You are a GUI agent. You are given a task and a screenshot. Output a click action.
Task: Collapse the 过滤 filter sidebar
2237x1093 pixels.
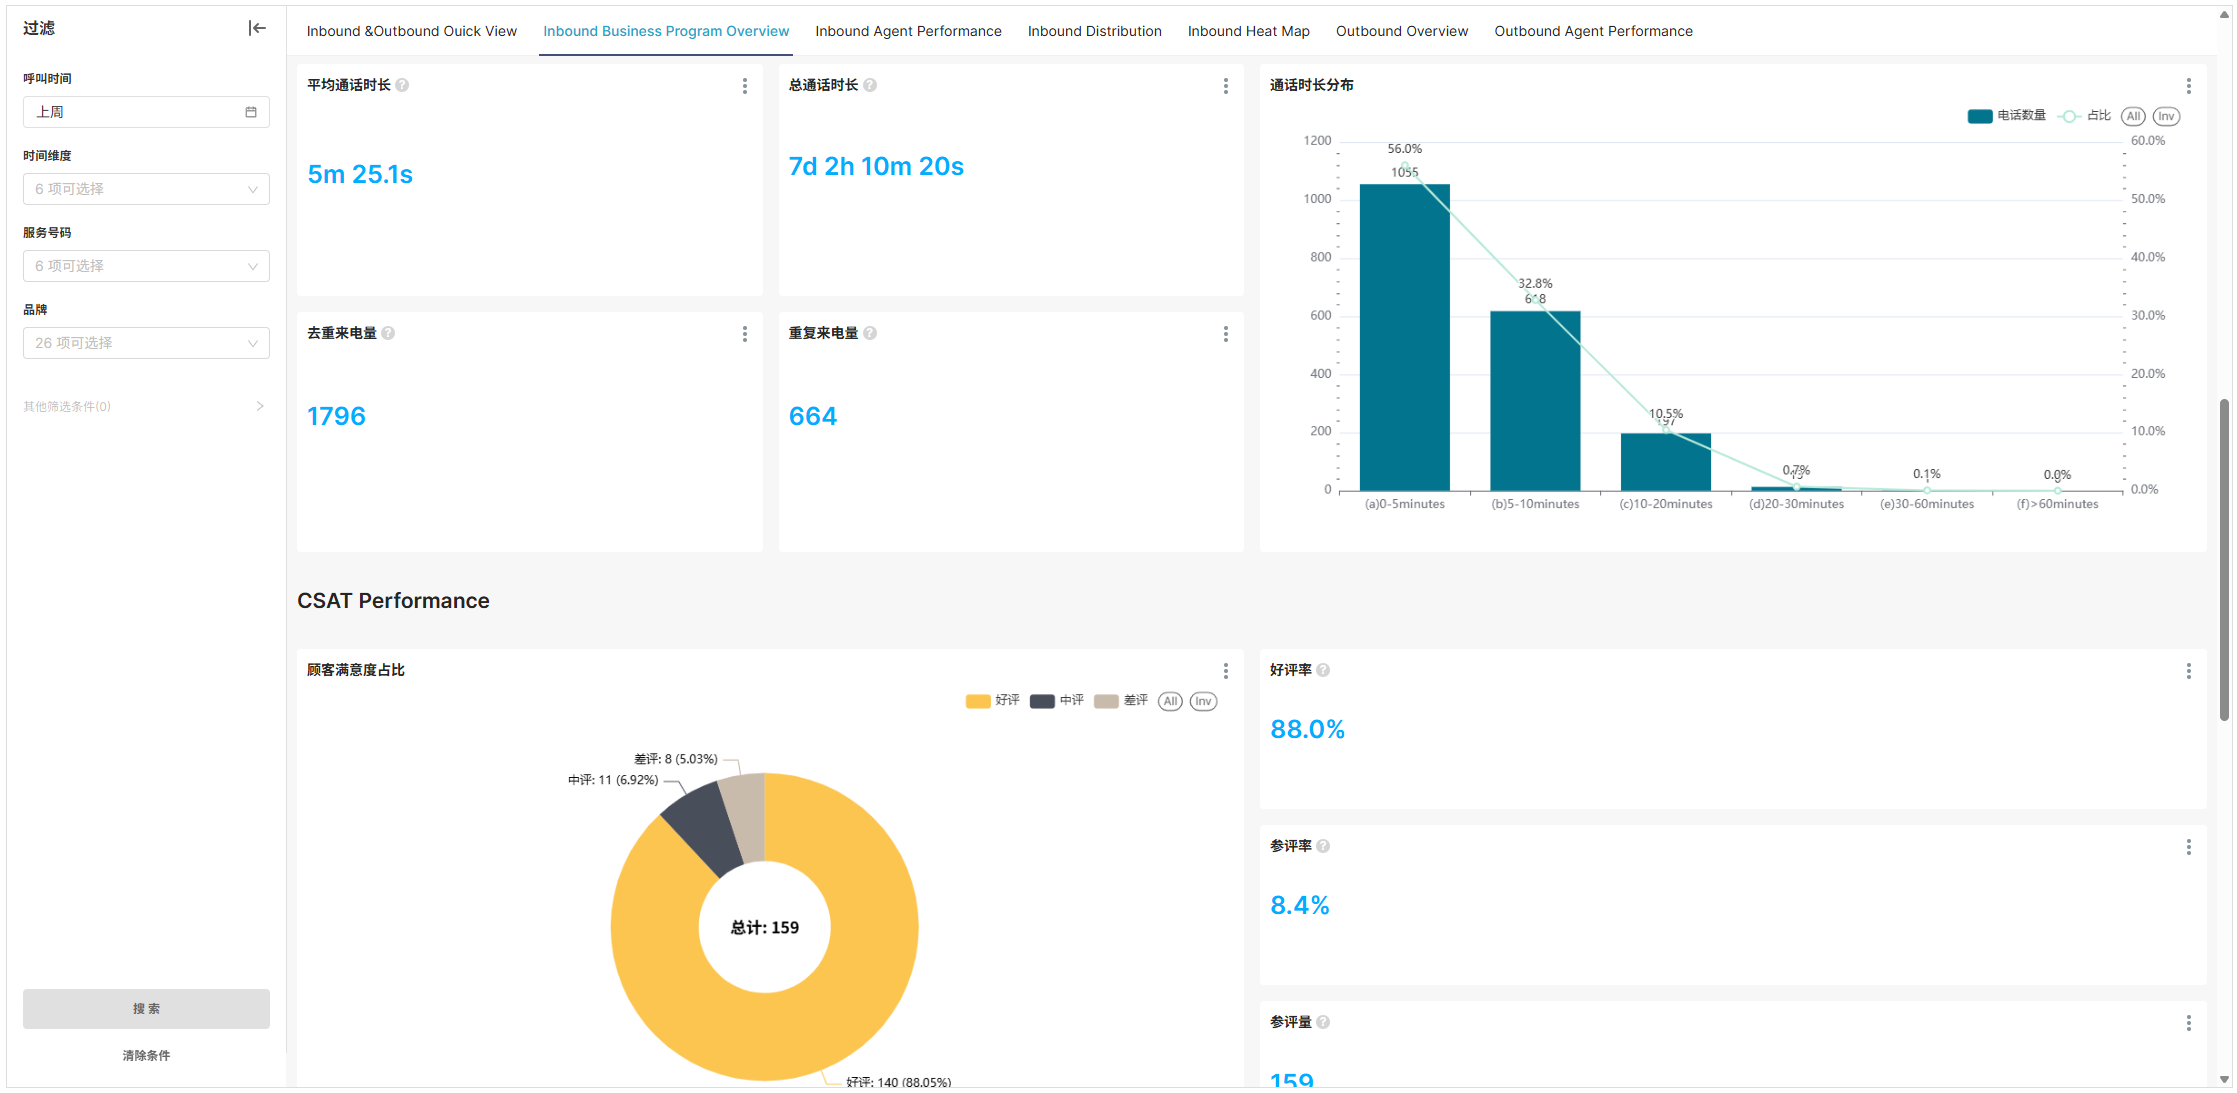(257, 28)
